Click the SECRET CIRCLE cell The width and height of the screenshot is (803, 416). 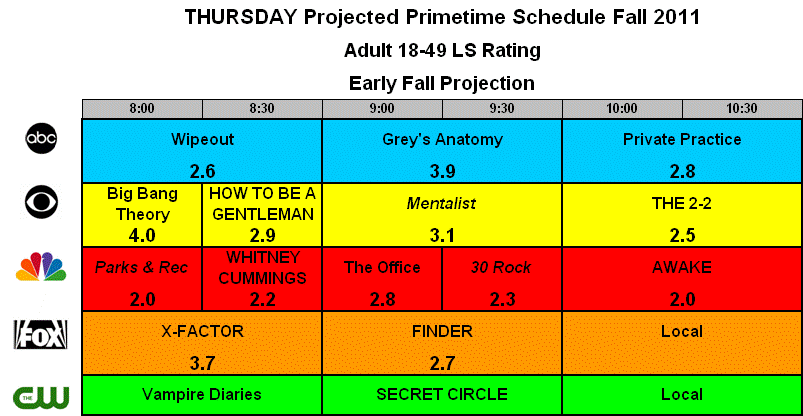click(x=442, y=394)
